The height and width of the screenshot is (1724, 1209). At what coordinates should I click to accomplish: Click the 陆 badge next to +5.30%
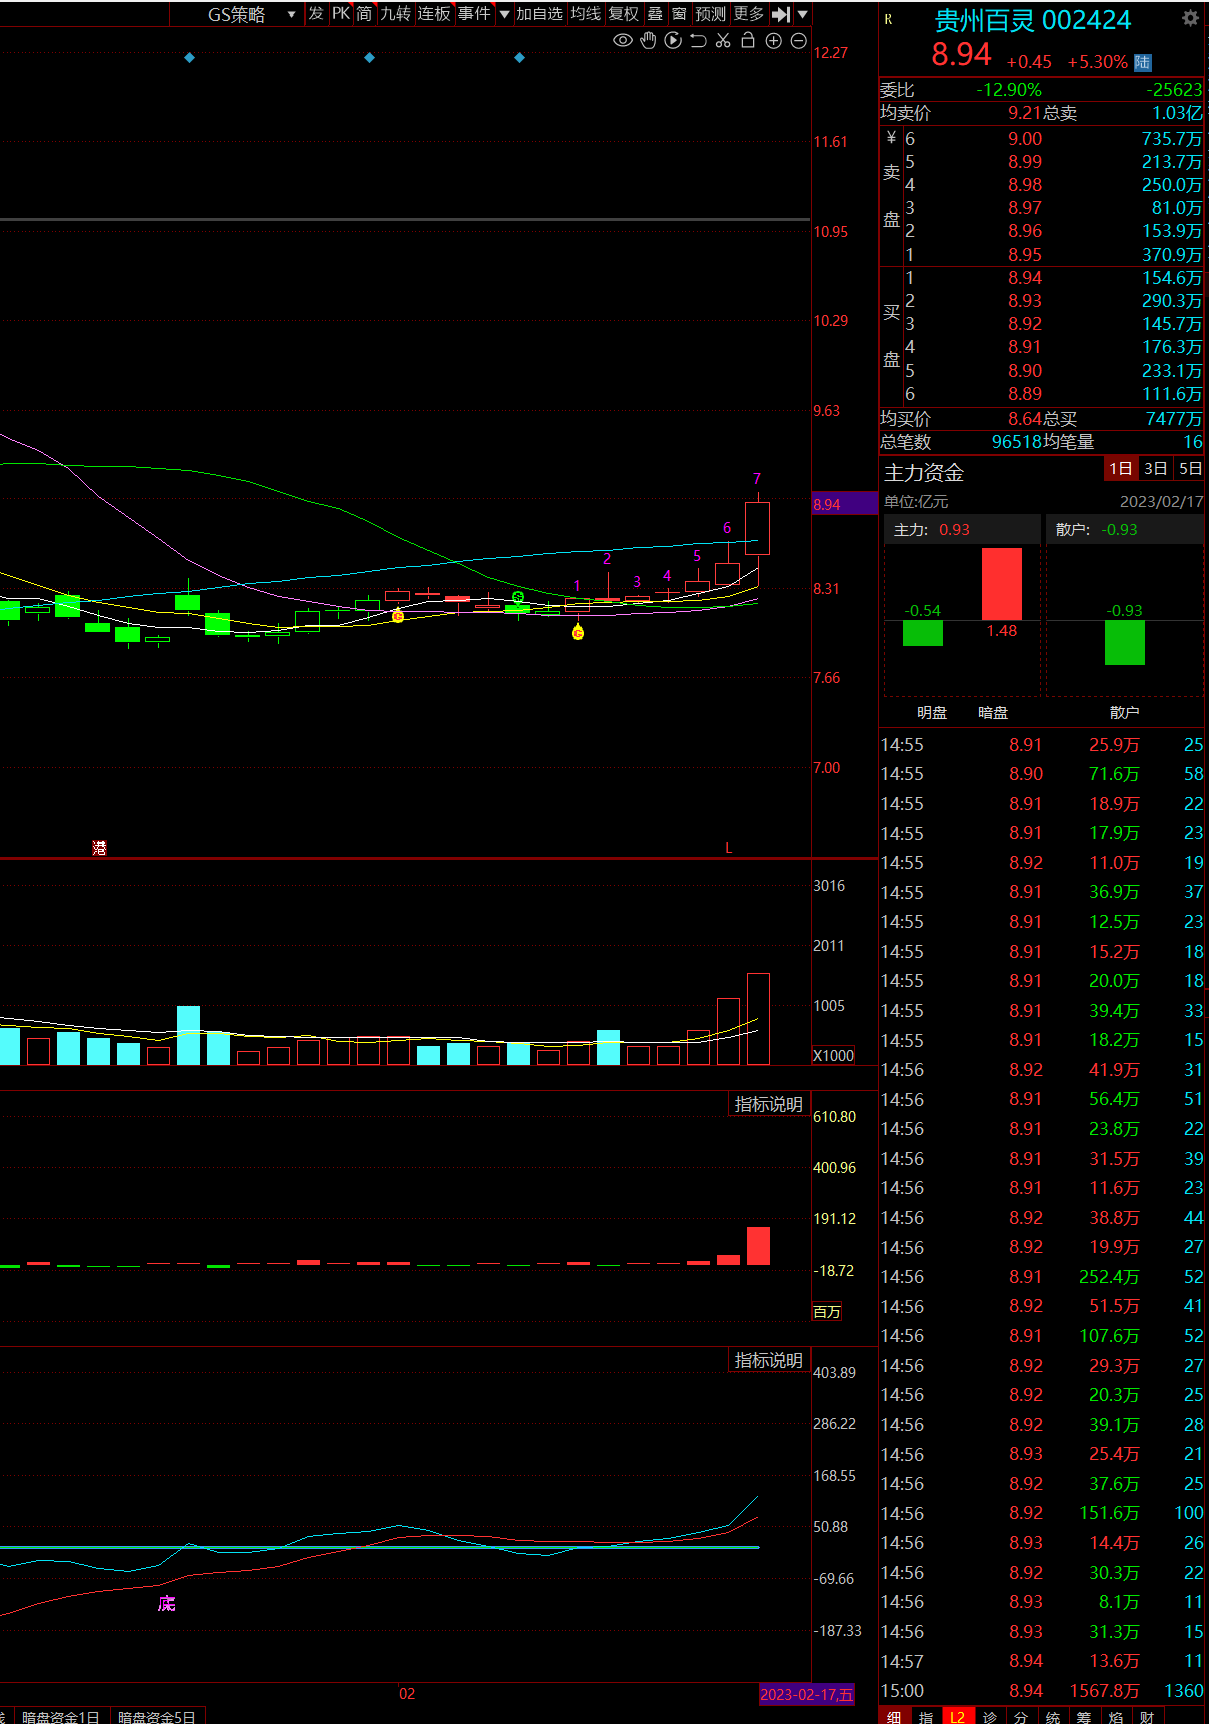1142,62
